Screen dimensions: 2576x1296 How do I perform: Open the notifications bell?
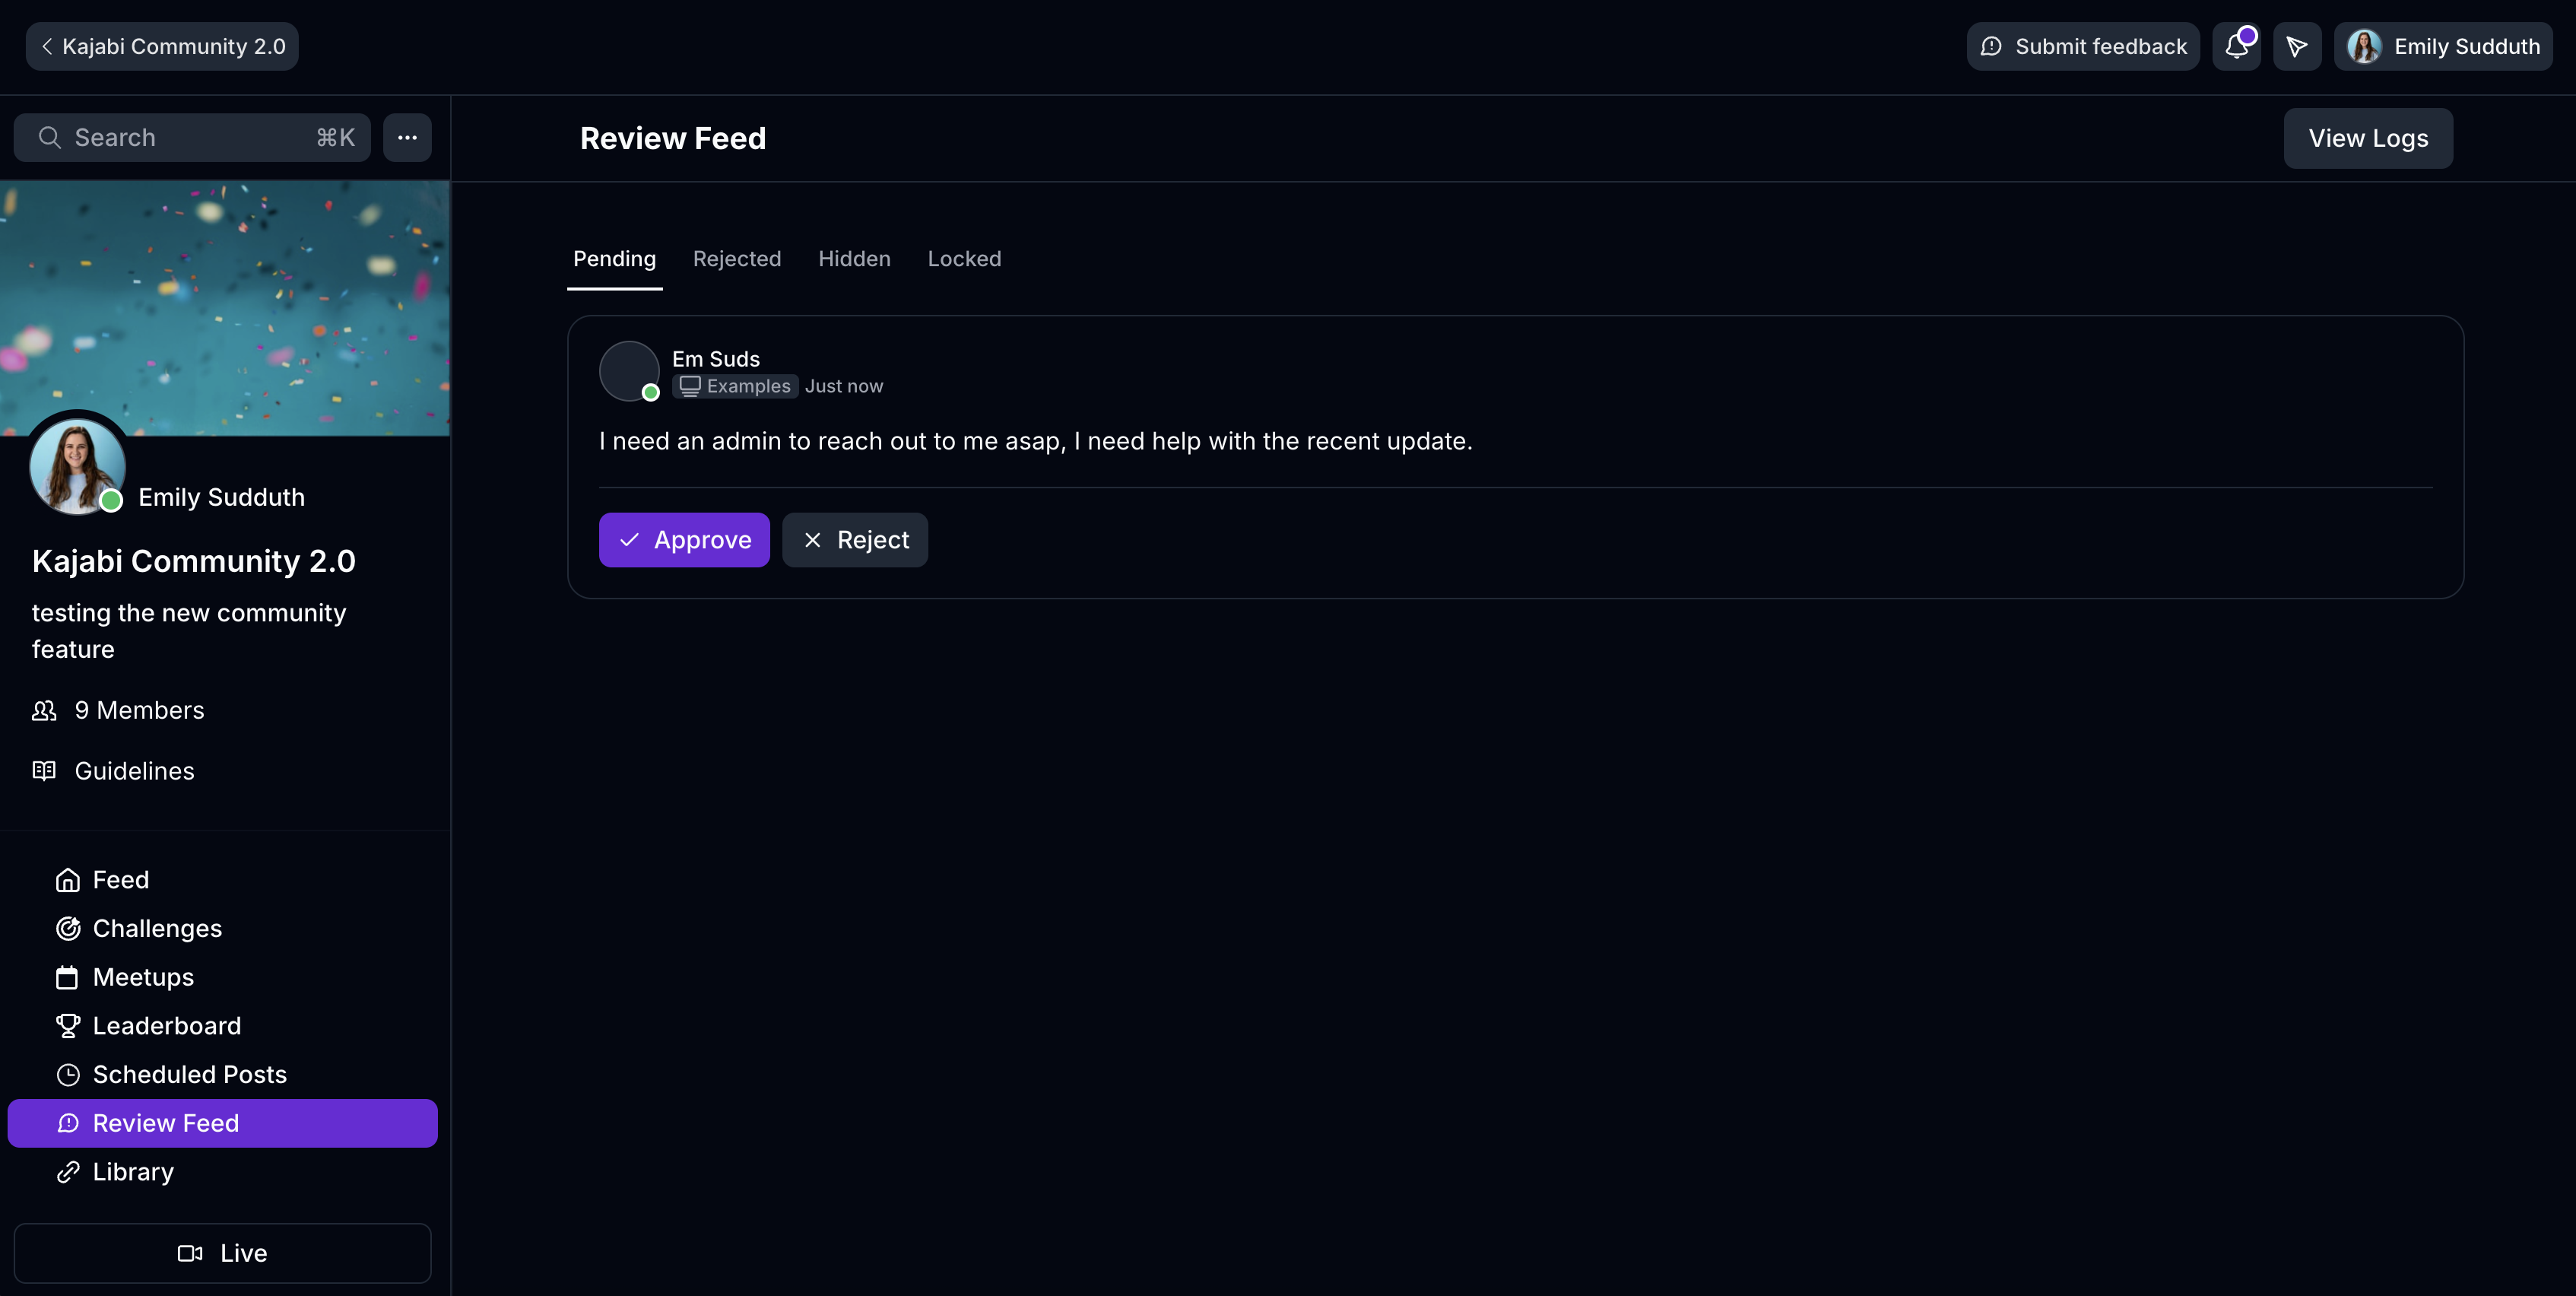(2236, 46)
